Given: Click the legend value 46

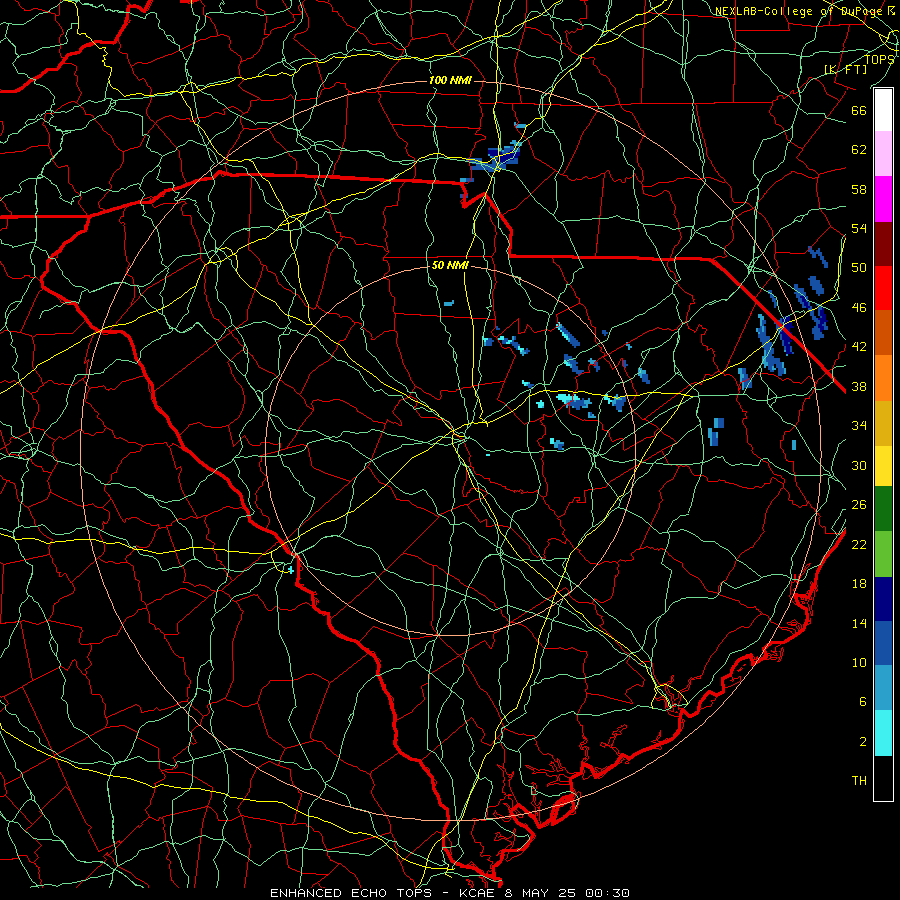Looking at the screenshot, I should 859,308.
